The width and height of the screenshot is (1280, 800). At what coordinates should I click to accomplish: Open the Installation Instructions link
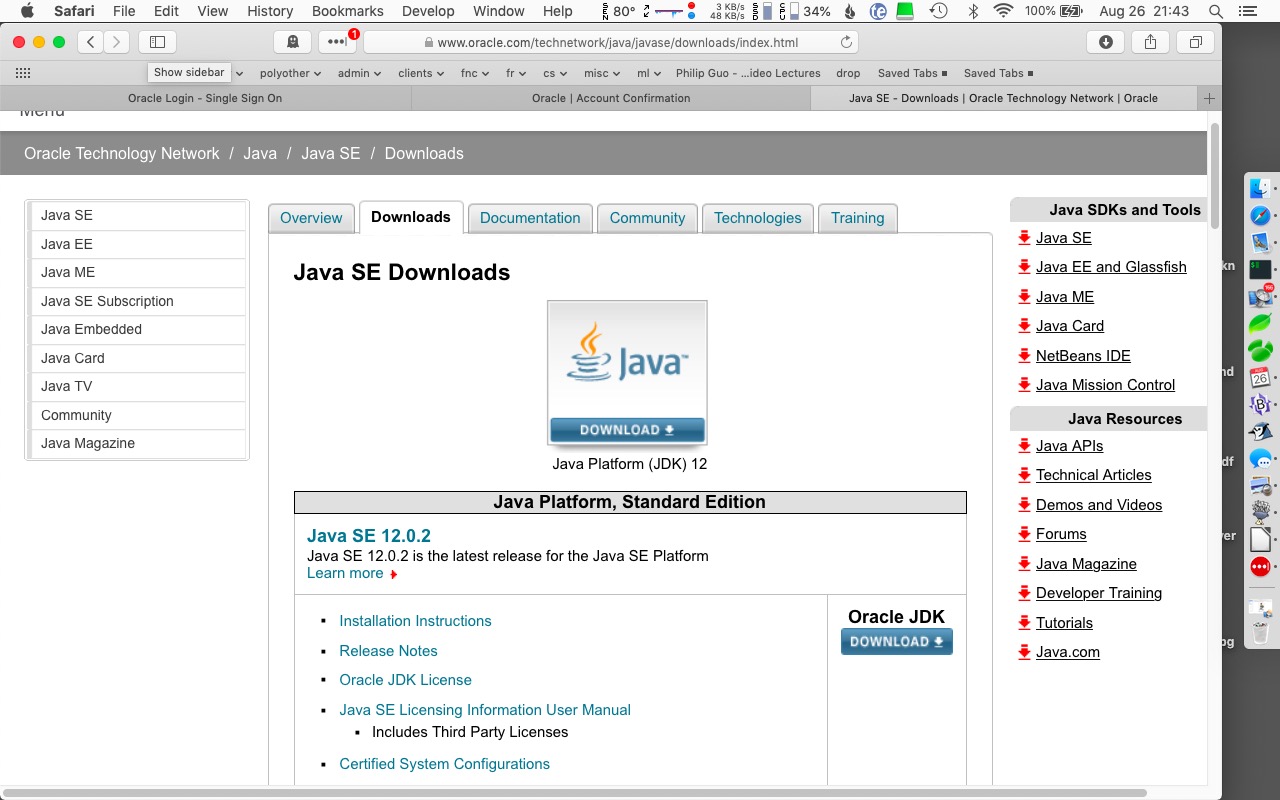pos(415,621)
